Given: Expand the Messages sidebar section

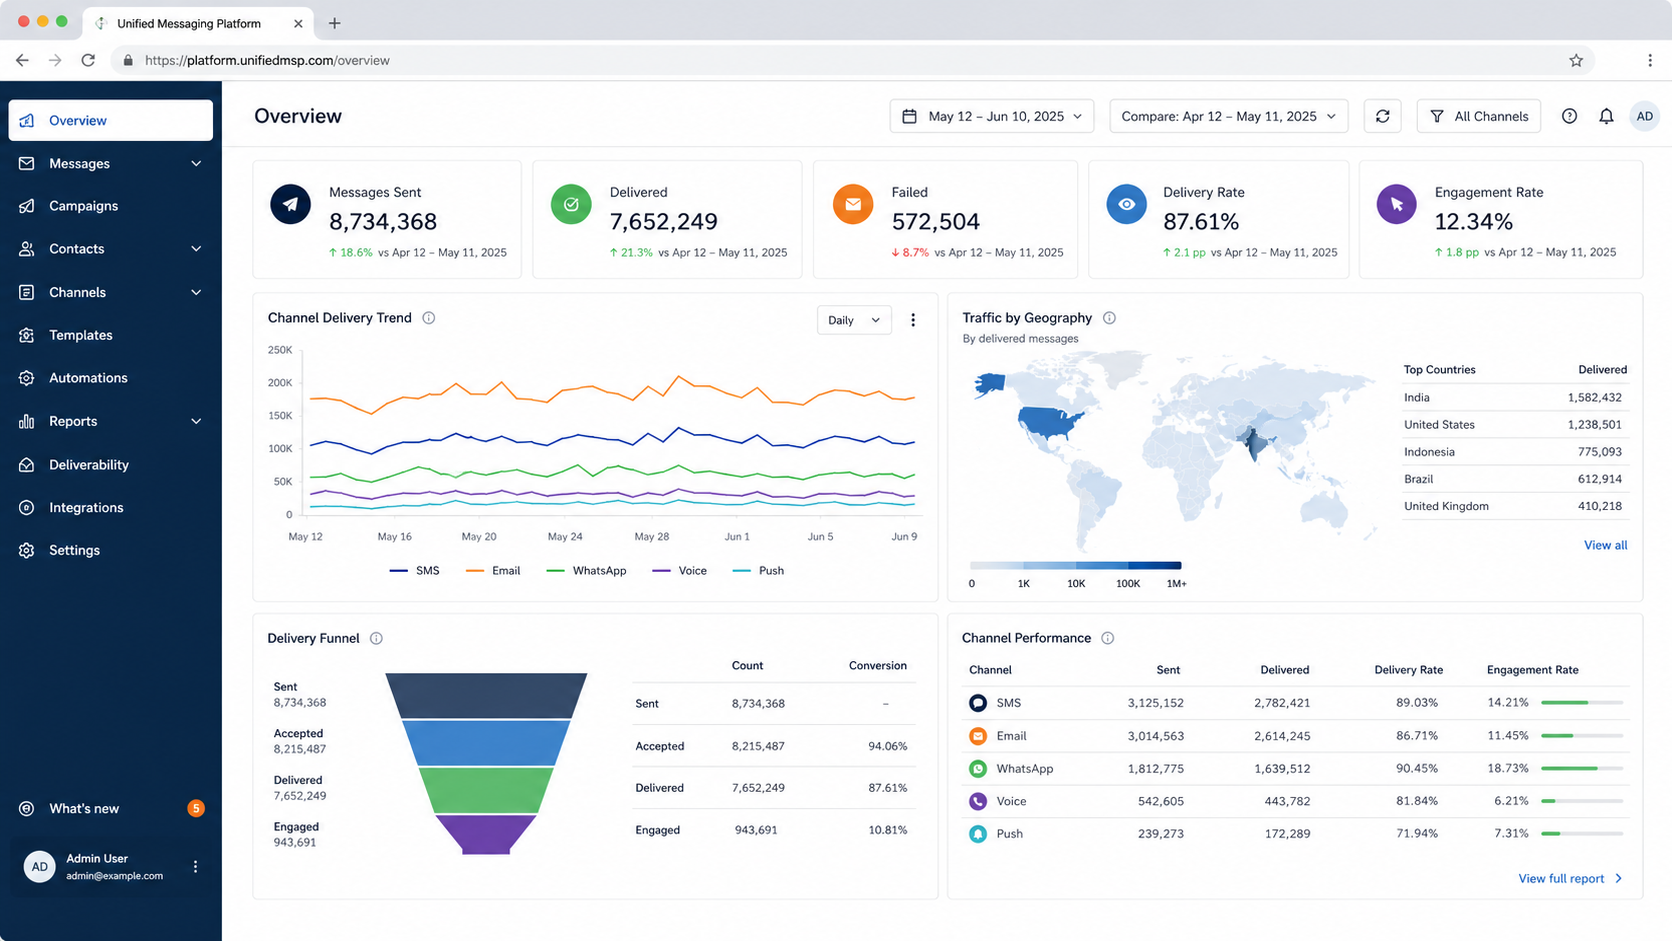Looking at the screenshot, I should point(111,163).
